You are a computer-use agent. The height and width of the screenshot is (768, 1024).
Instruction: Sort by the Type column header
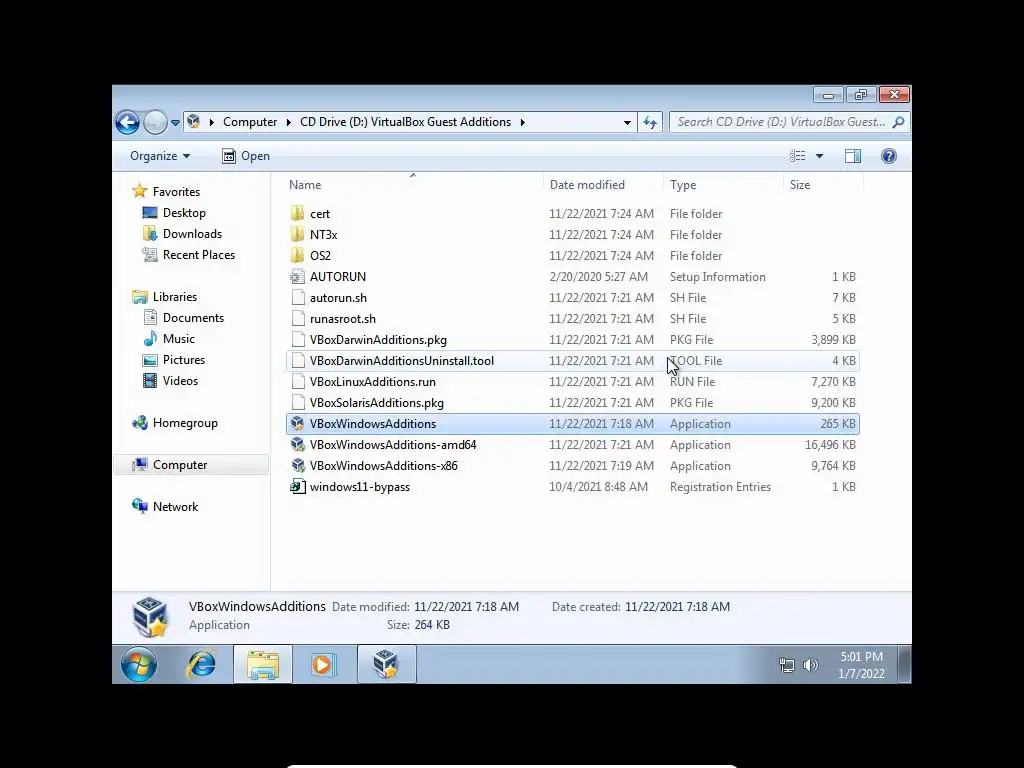pyautogui.click(x=683, y=185)
